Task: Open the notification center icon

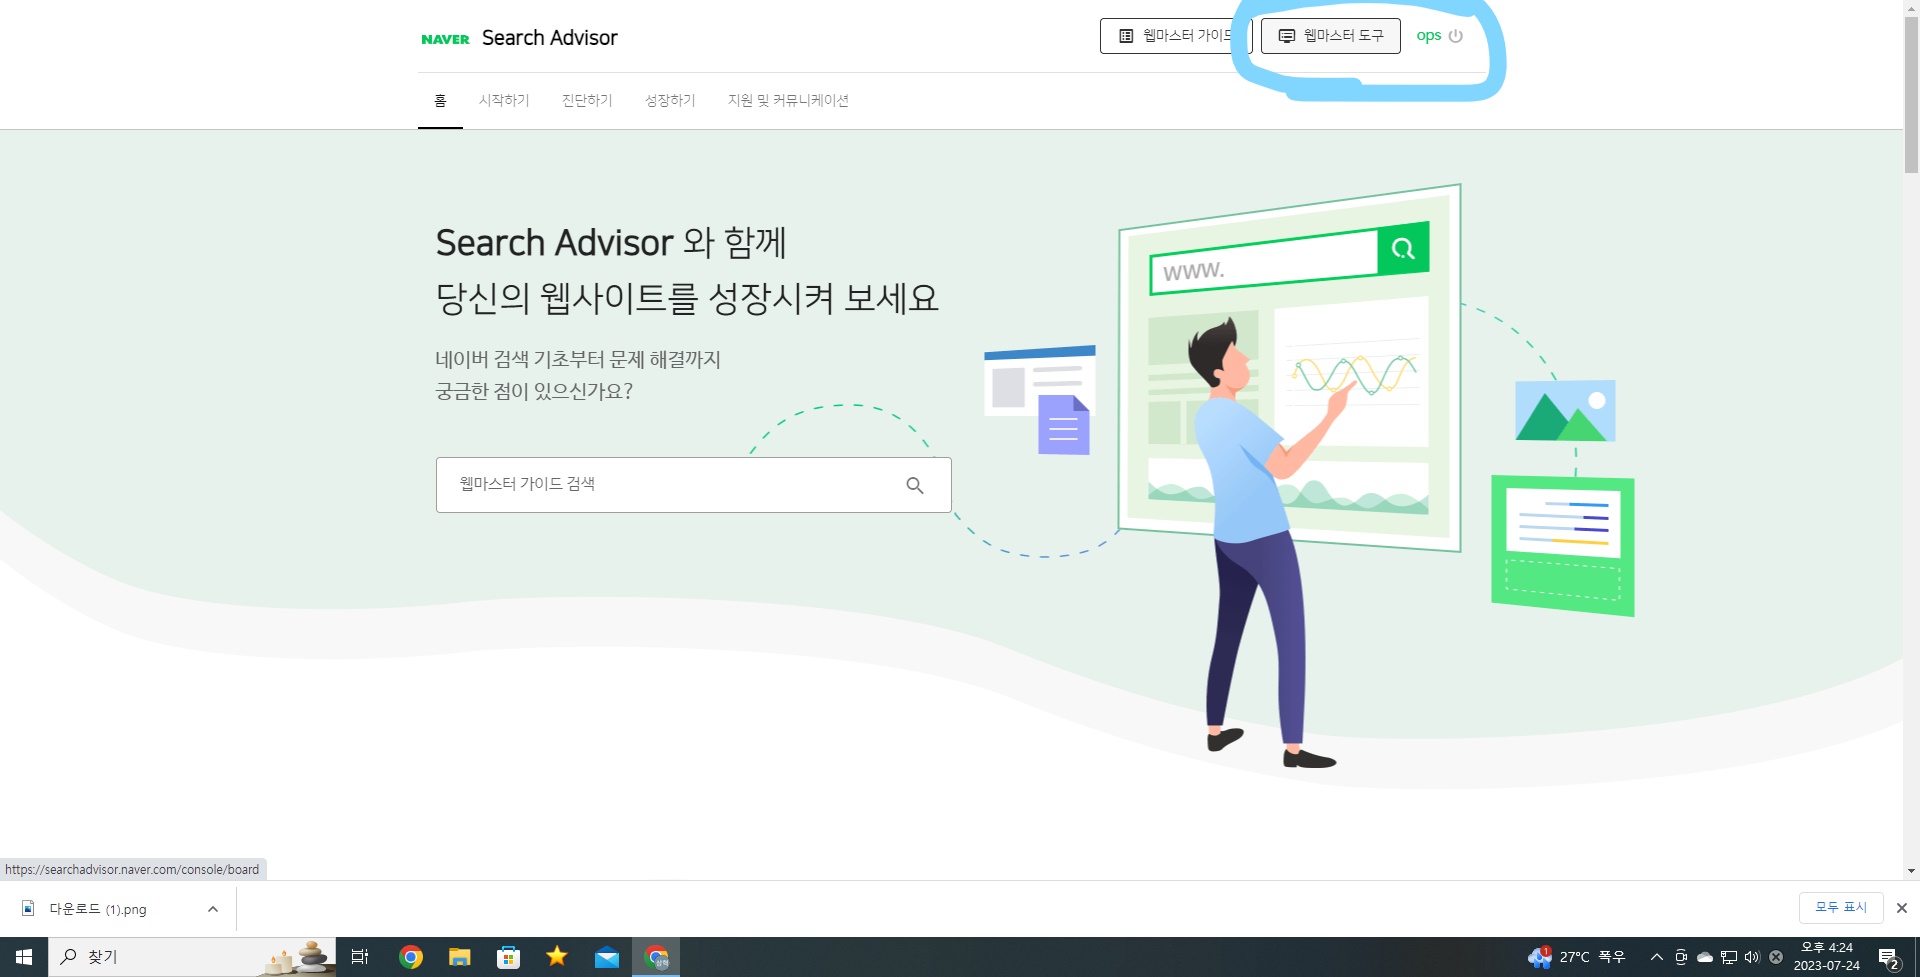Action: 1889,958
